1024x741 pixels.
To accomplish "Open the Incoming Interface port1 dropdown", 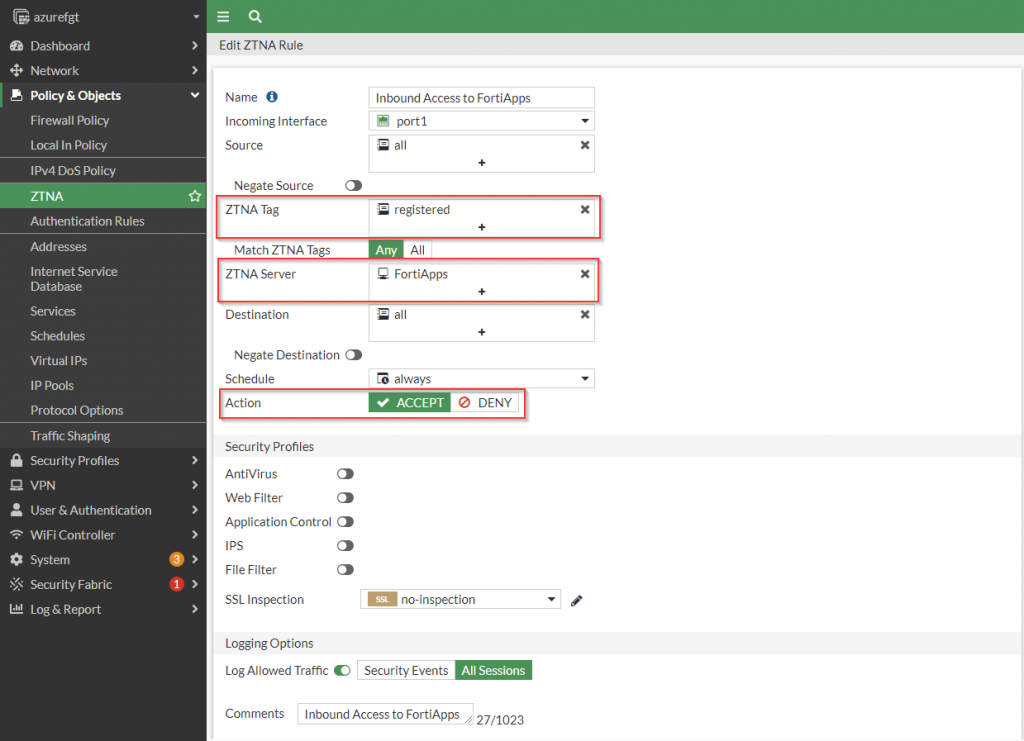I will 481,121.
